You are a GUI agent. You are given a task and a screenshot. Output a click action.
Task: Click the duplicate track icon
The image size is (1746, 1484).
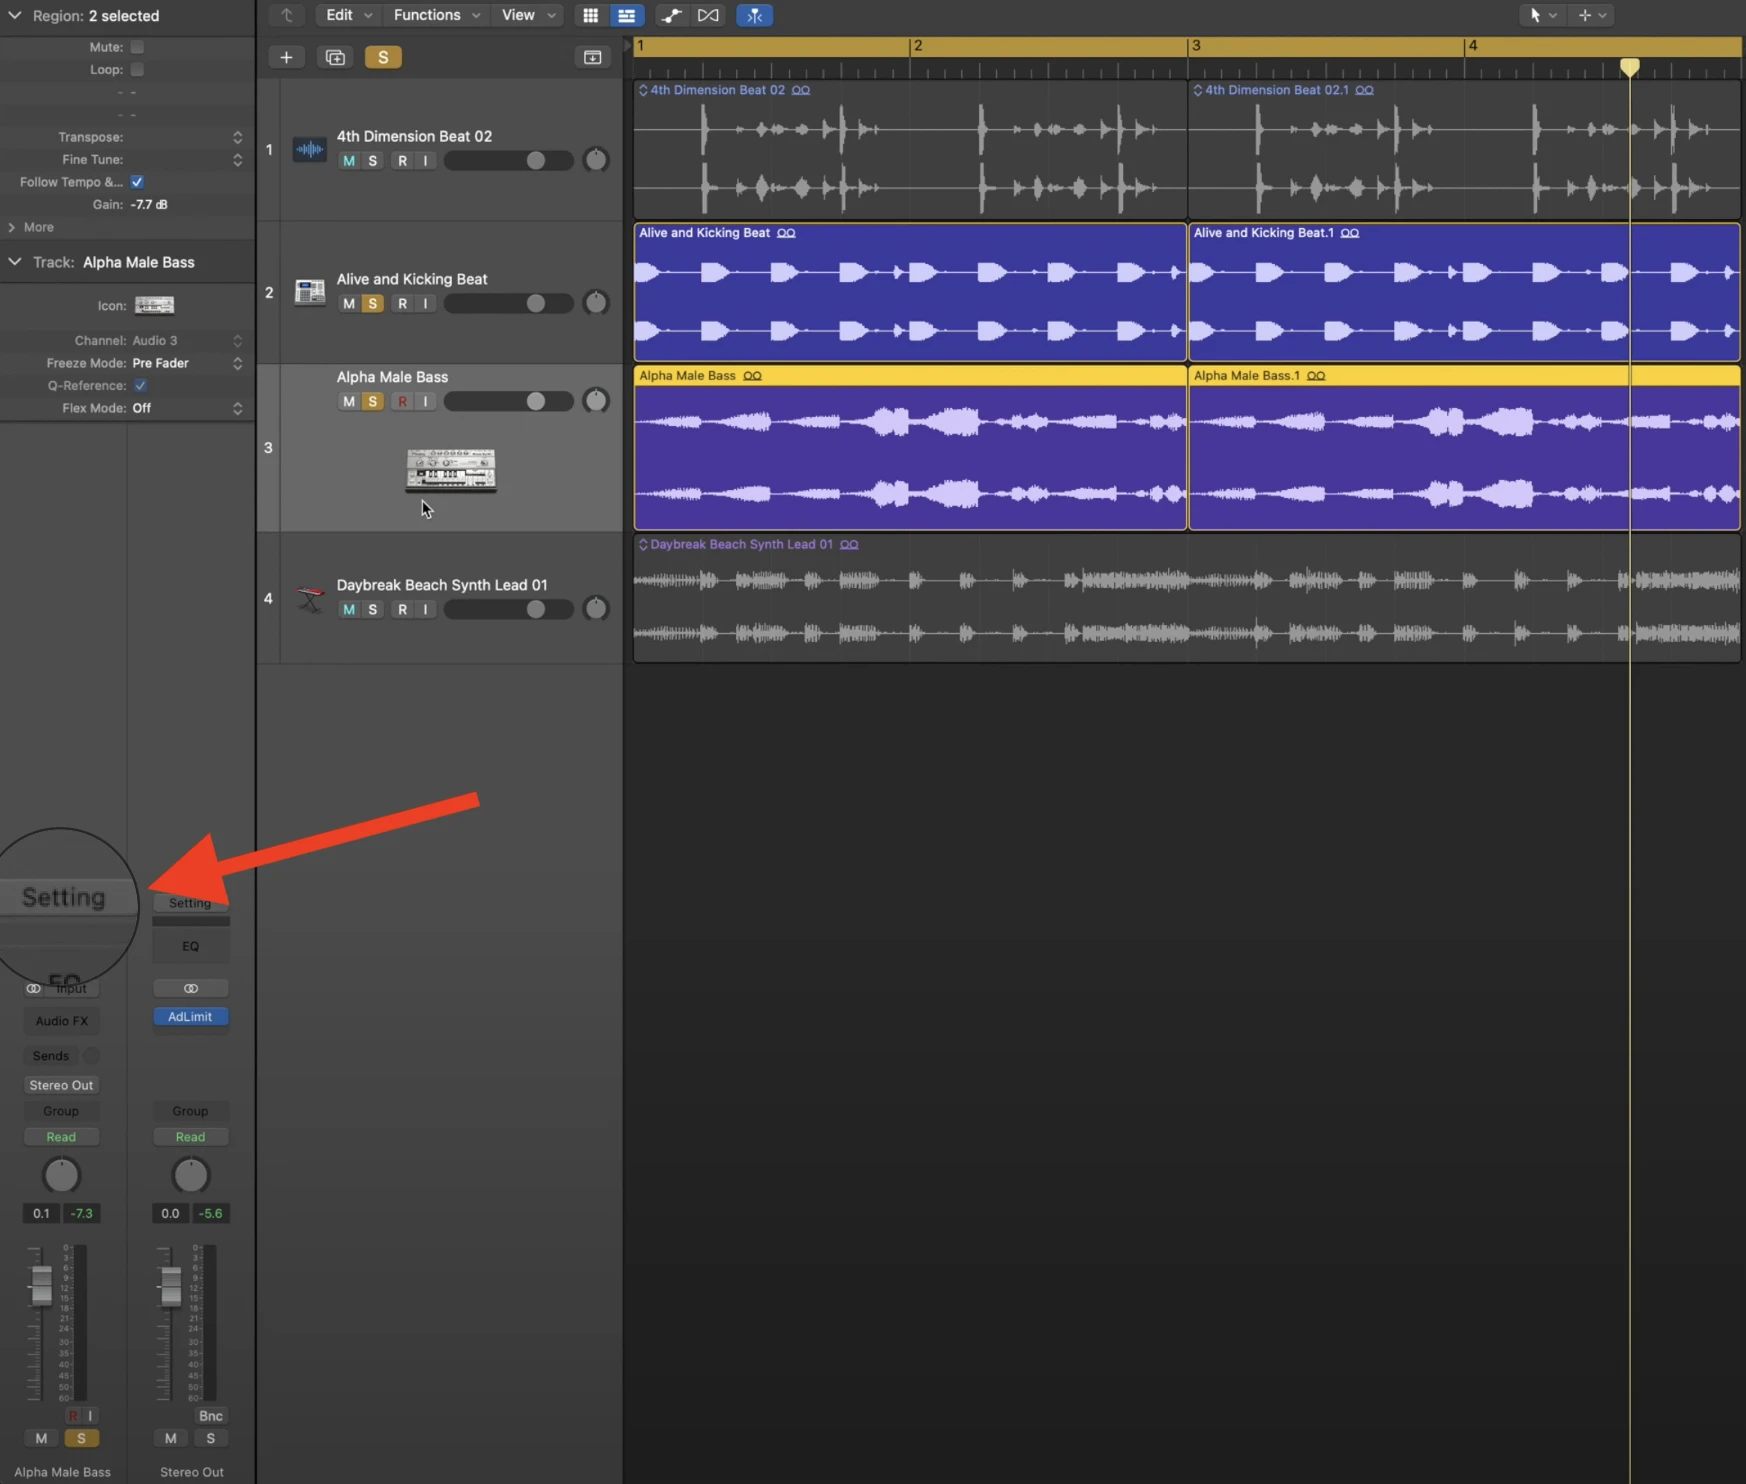[x=335, y=57]
